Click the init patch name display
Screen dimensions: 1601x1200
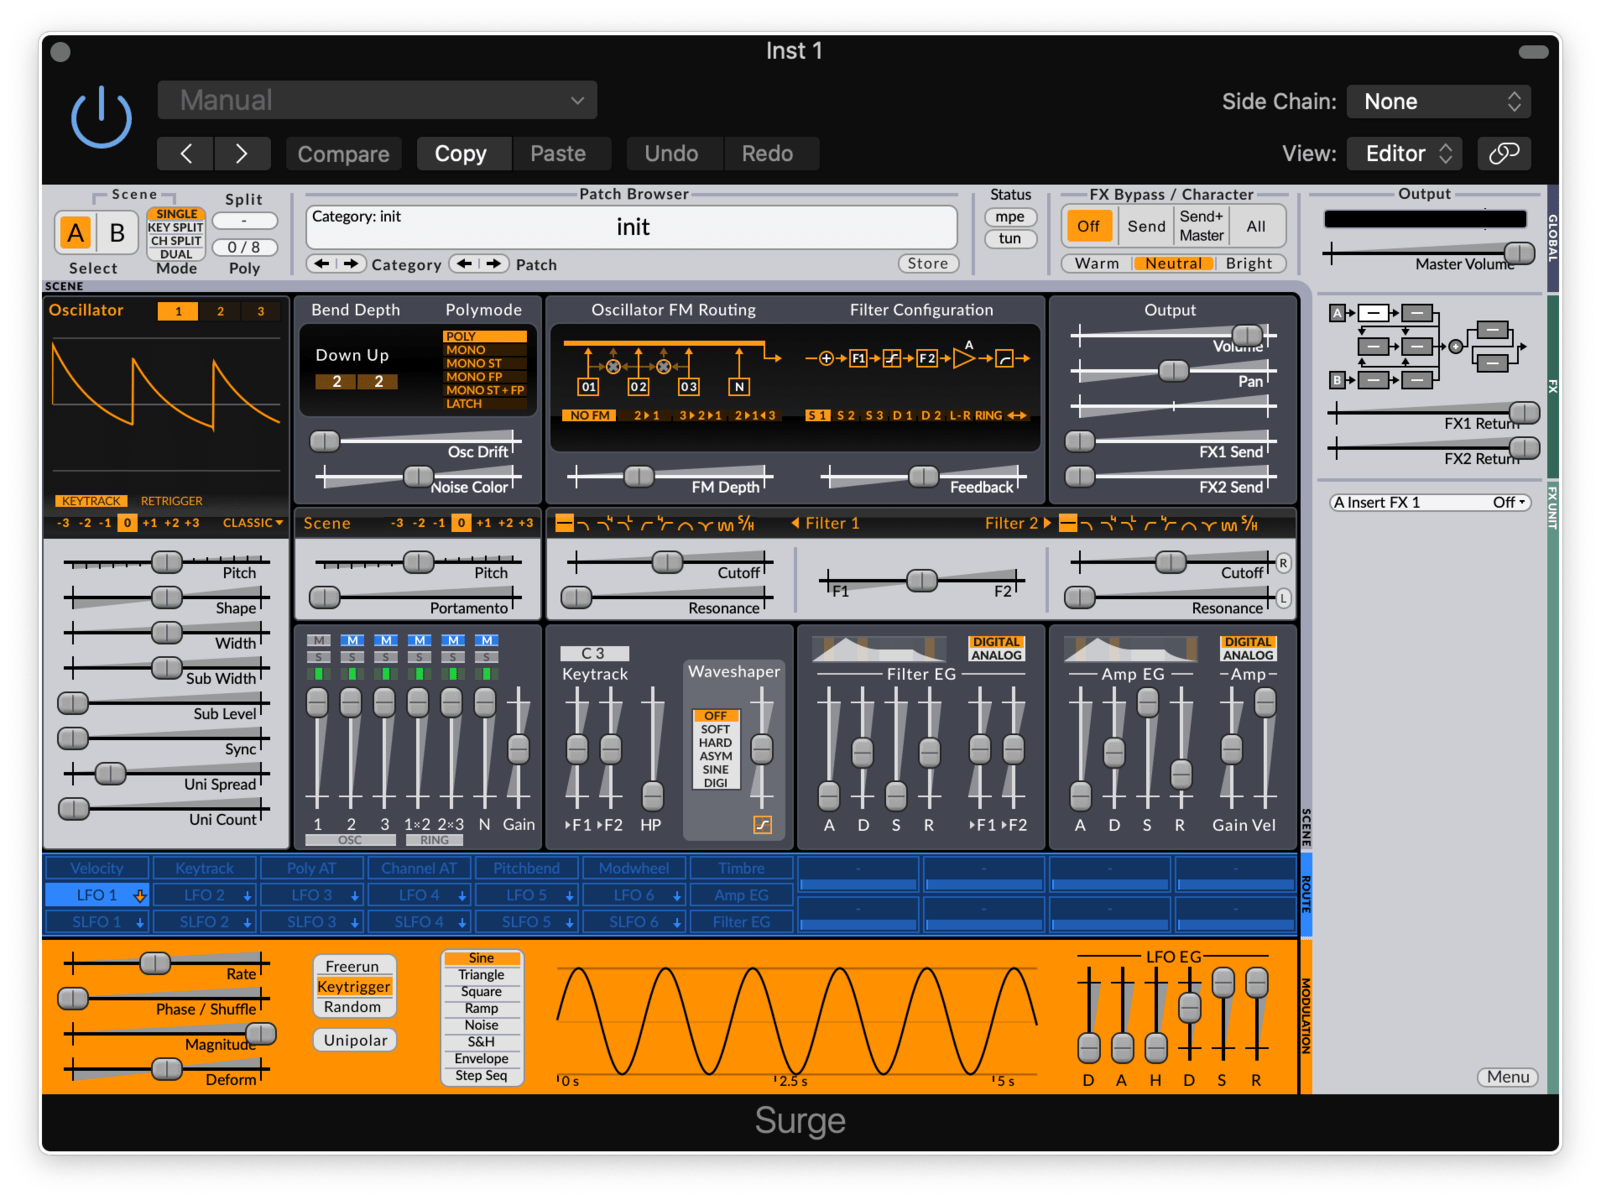click(x=632, y=228)
